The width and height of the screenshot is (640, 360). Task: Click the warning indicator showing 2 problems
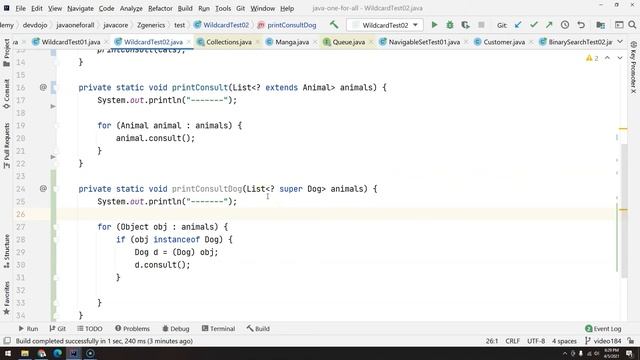pyautogui.click(x=592, y=58)
